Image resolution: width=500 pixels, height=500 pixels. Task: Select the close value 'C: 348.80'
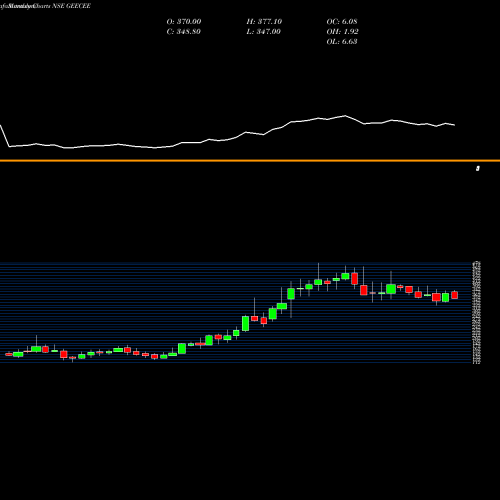184,31
